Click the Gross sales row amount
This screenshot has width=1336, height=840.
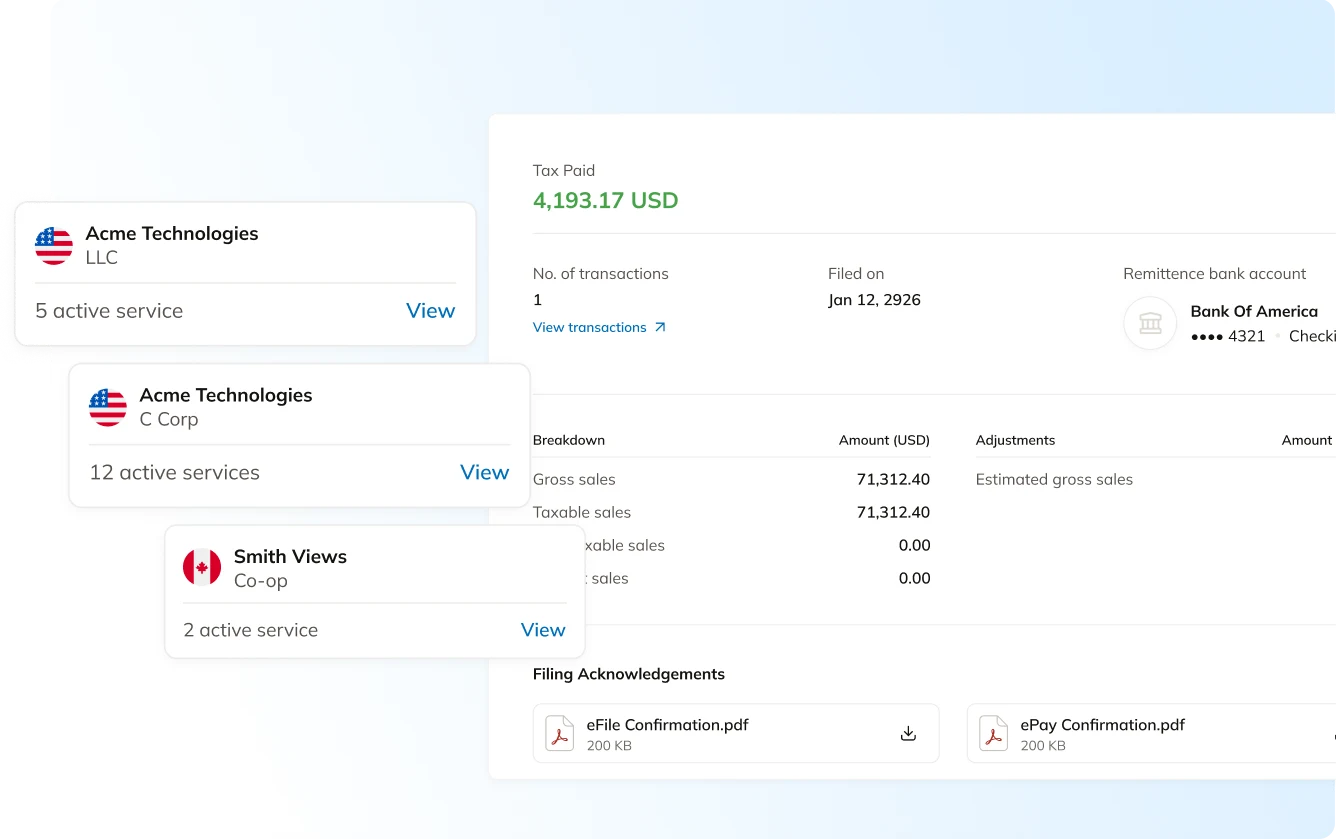[893, 479]
